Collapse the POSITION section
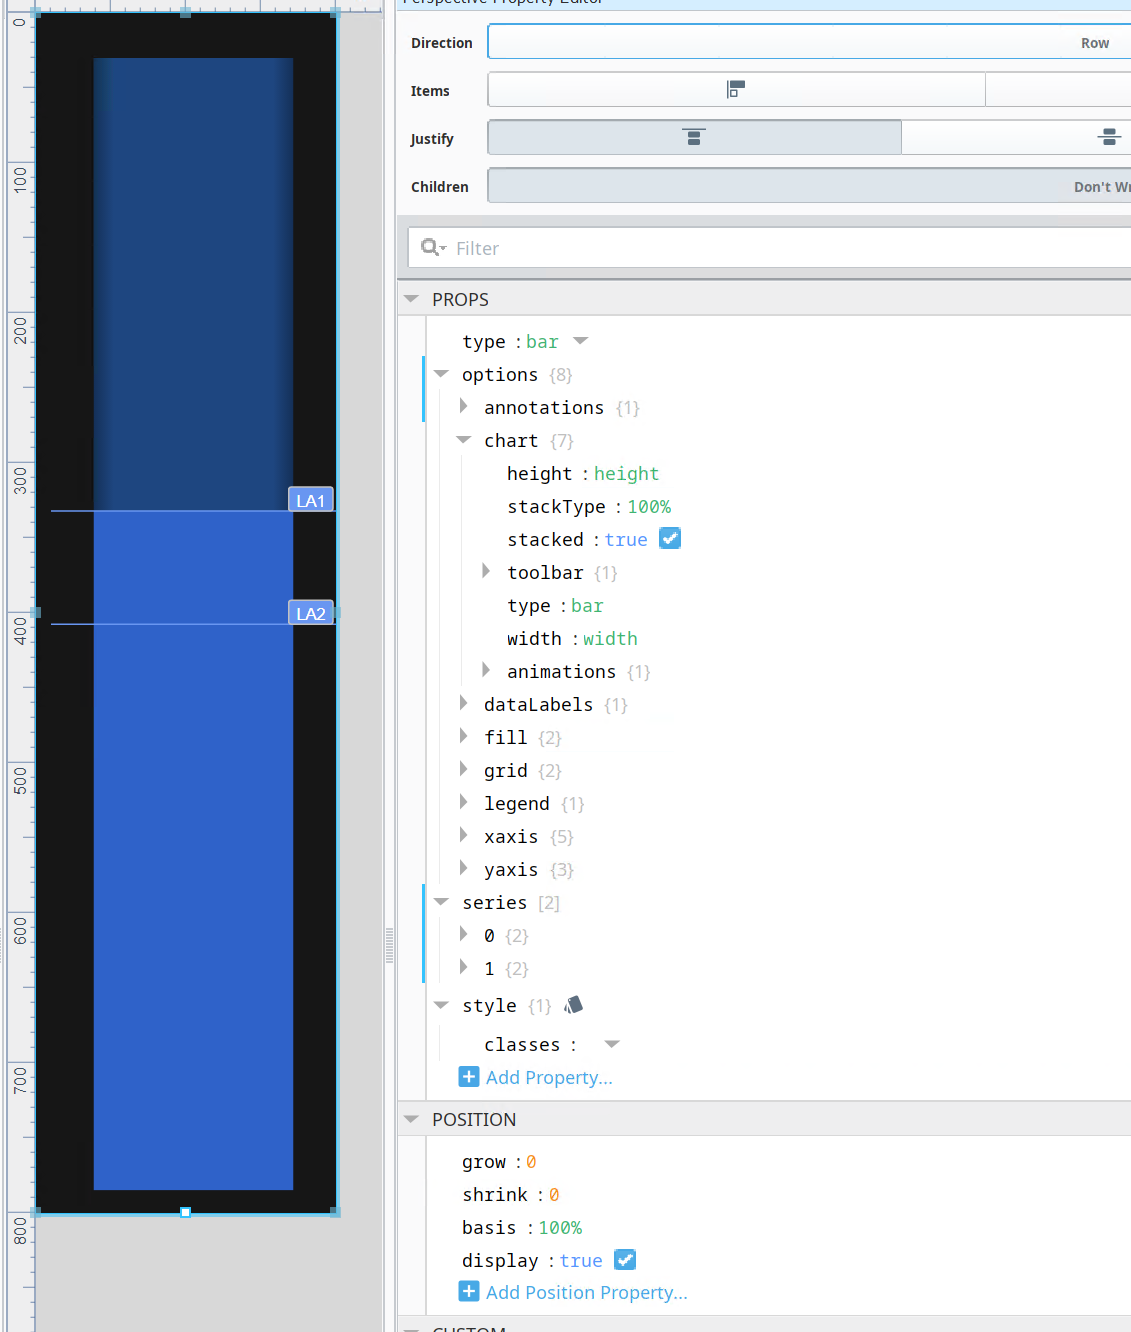 [411, 1119]
